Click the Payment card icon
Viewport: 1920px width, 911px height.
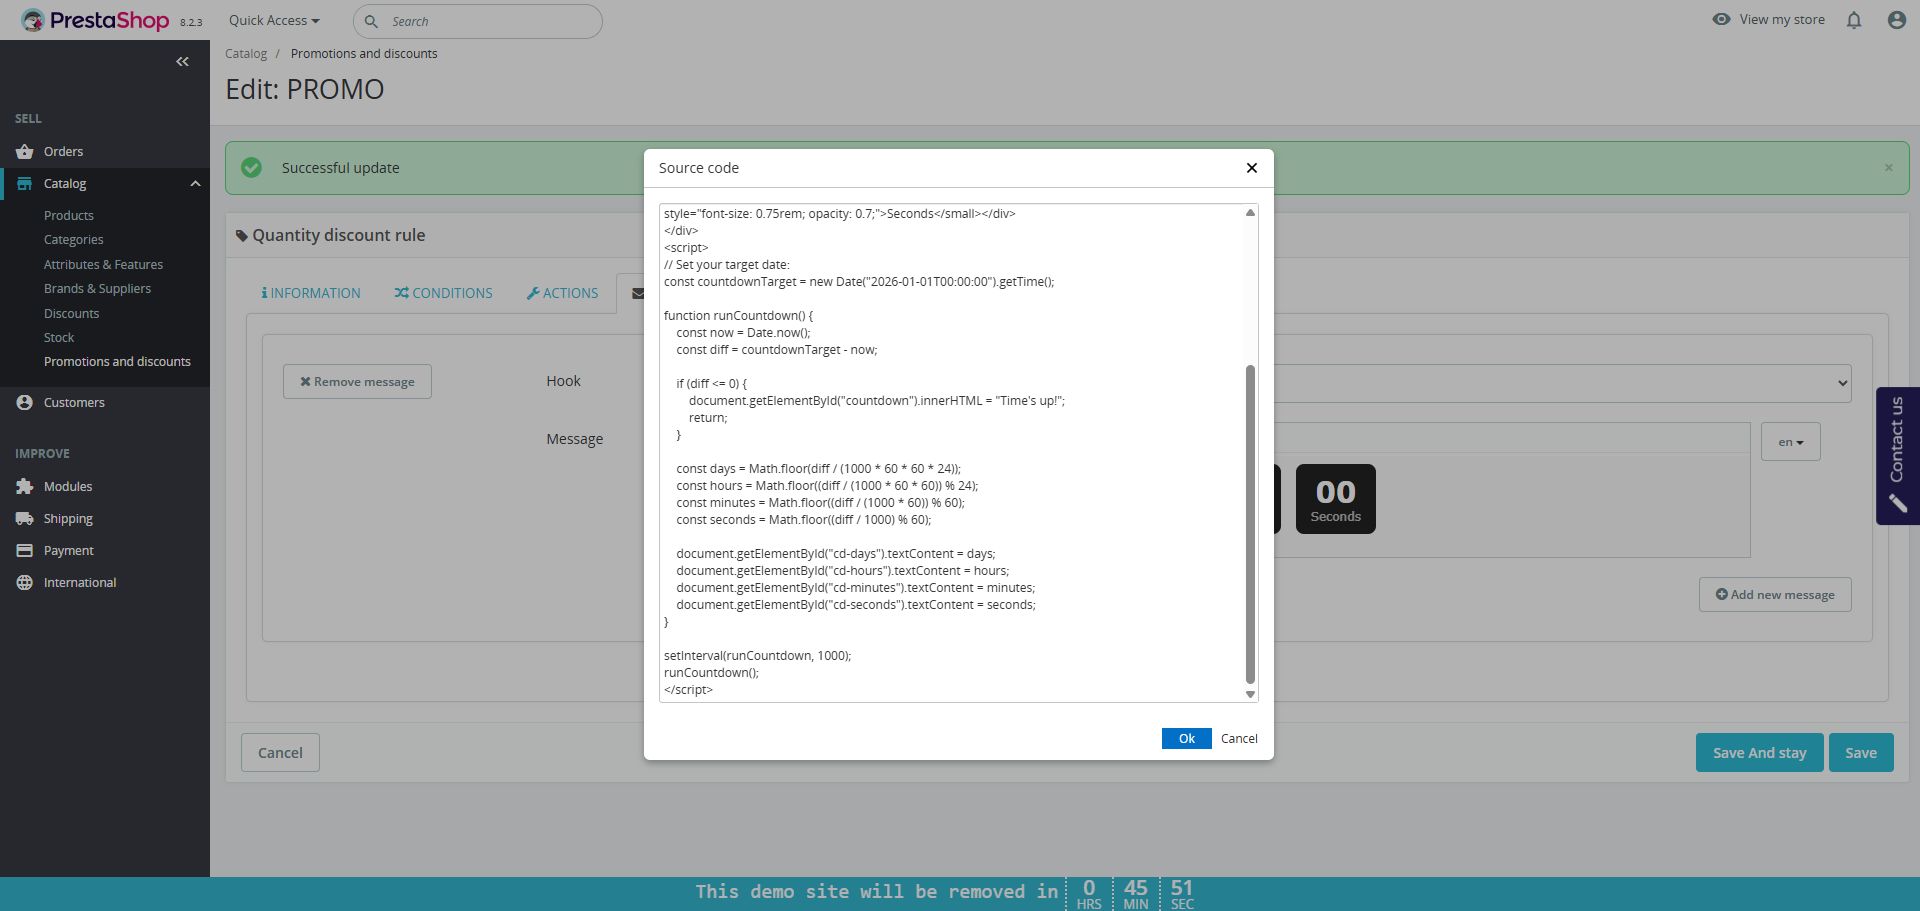(25, 551)
